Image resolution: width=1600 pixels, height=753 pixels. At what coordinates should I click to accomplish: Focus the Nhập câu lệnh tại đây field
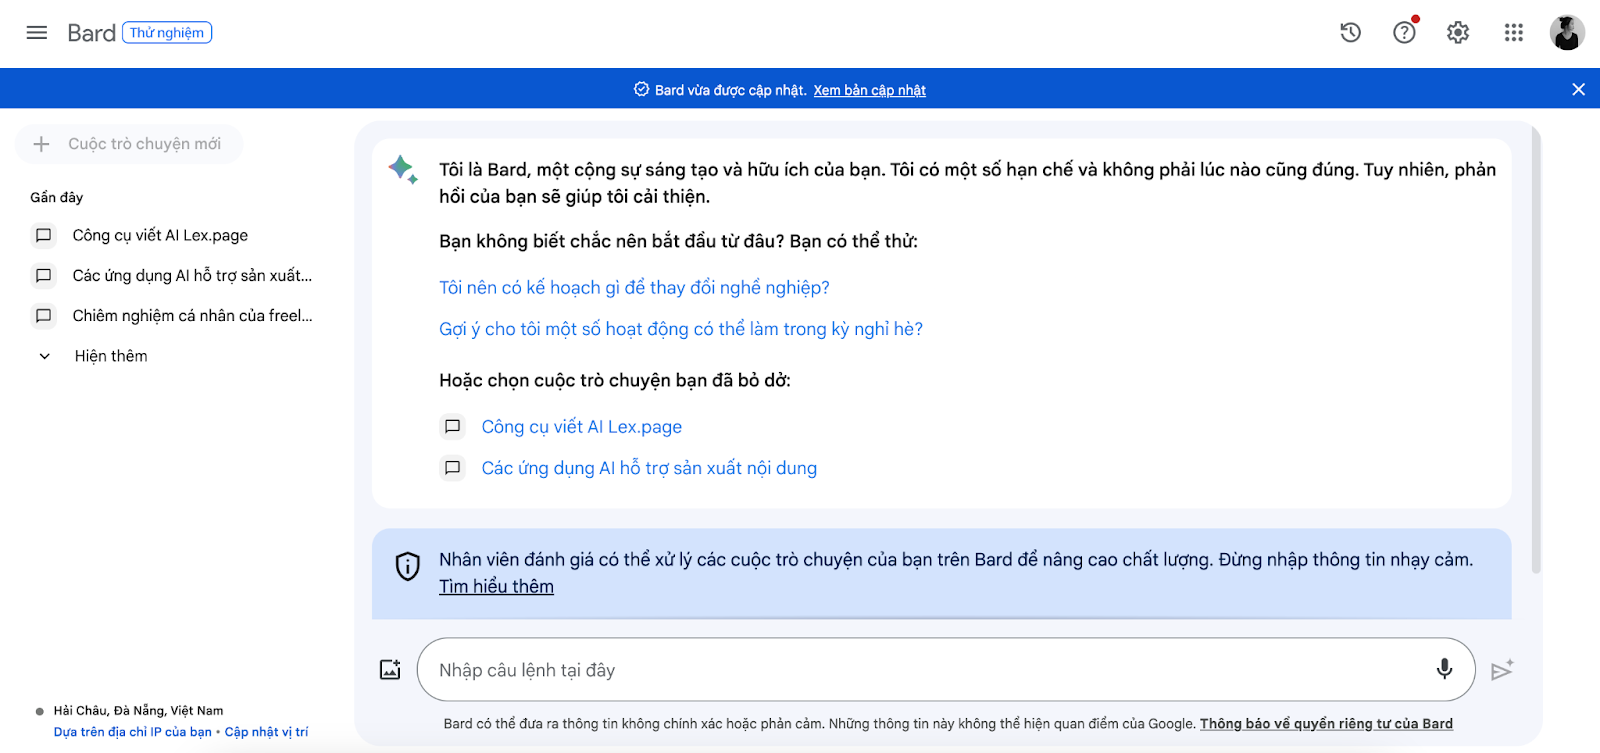(x=945, y=669)
